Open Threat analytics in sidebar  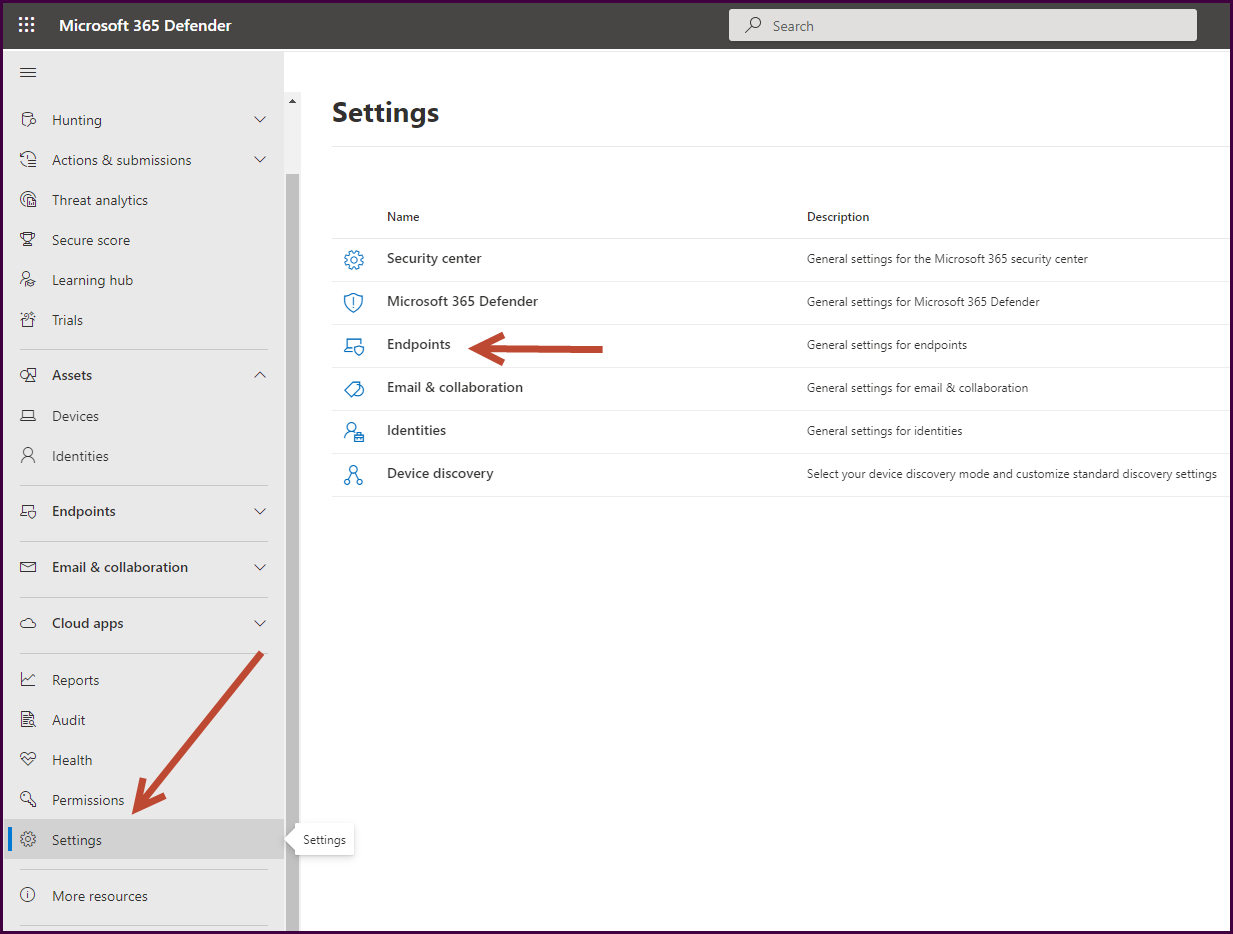coord(99,200)
